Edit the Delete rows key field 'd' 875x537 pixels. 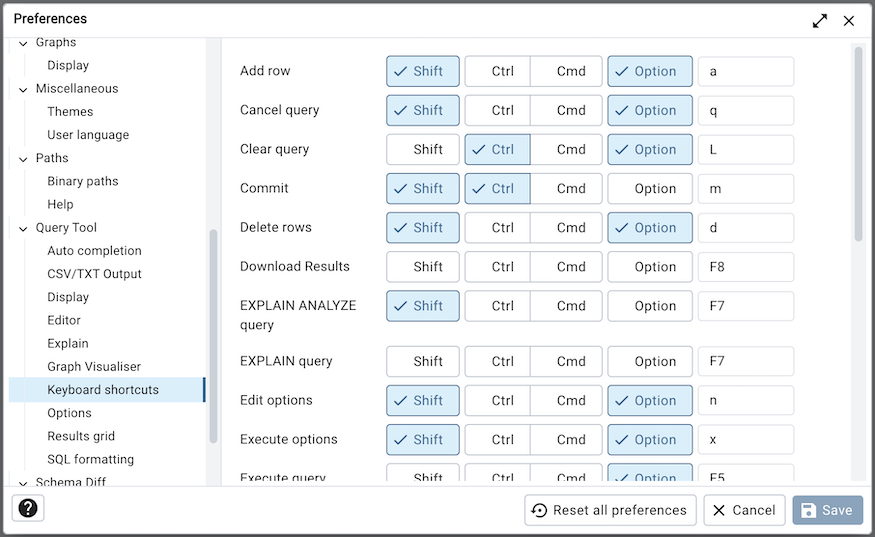coord(746,228)
